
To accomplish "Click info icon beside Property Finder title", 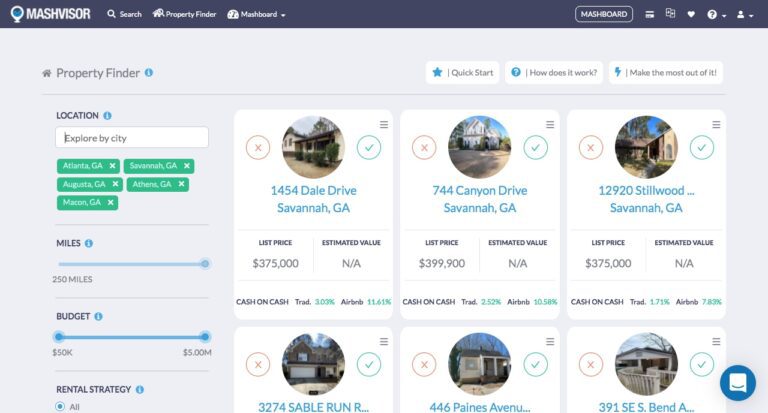I will tap(149, 73).
